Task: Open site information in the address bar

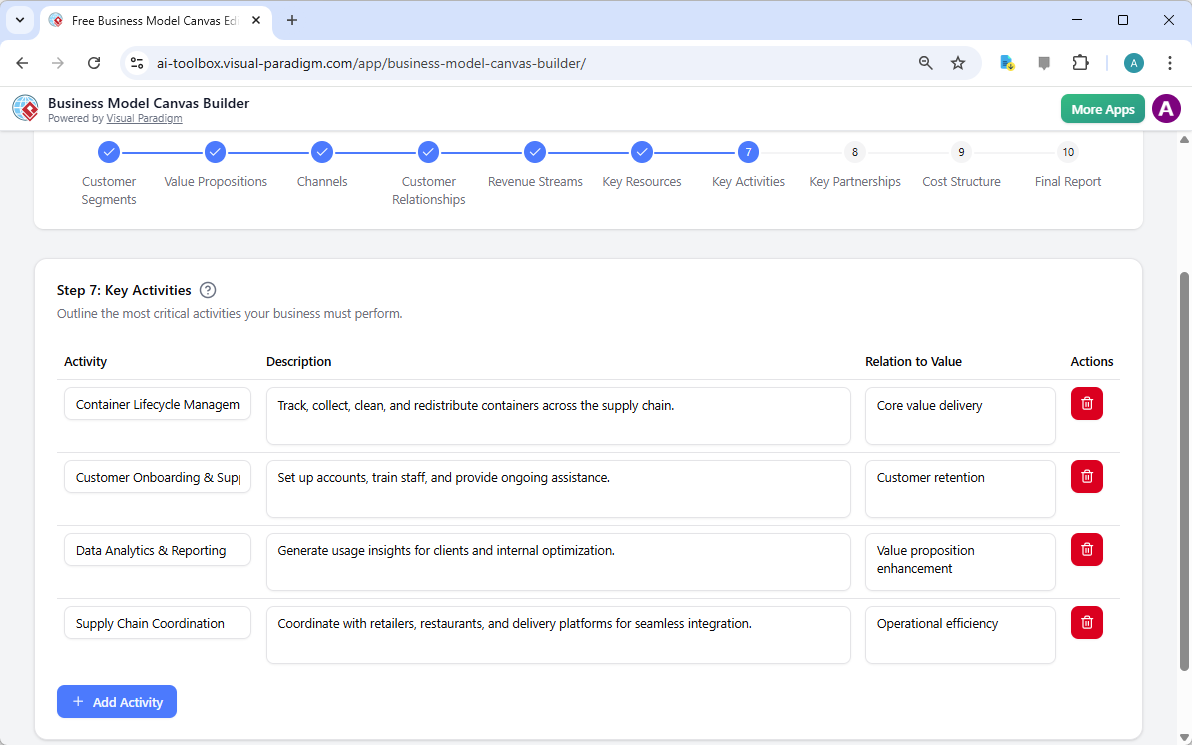Action: coord(136,62)
